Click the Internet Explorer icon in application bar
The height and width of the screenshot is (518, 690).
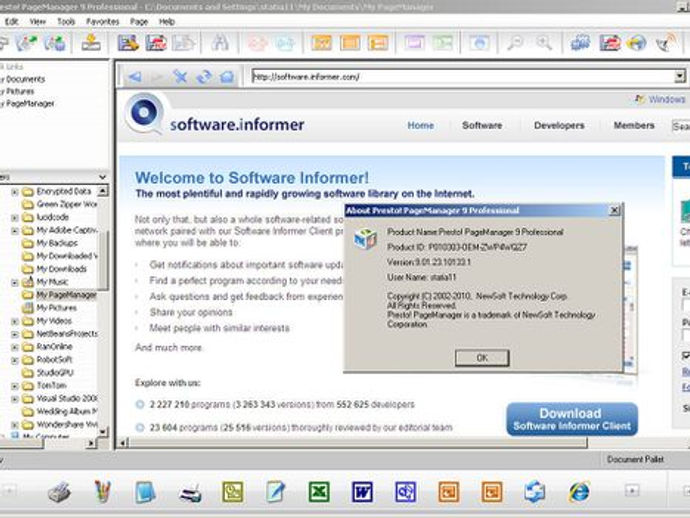579,492
